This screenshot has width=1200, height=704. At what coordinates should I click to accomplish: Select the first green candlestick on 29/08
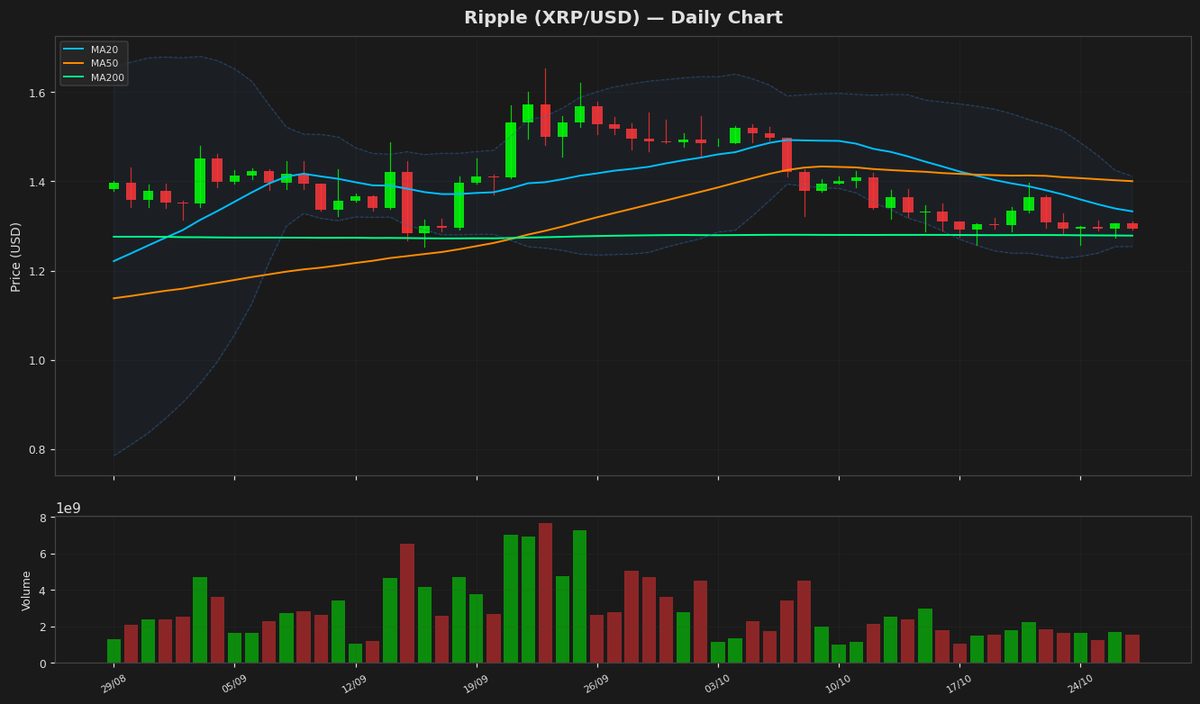[x=114, y=185]
